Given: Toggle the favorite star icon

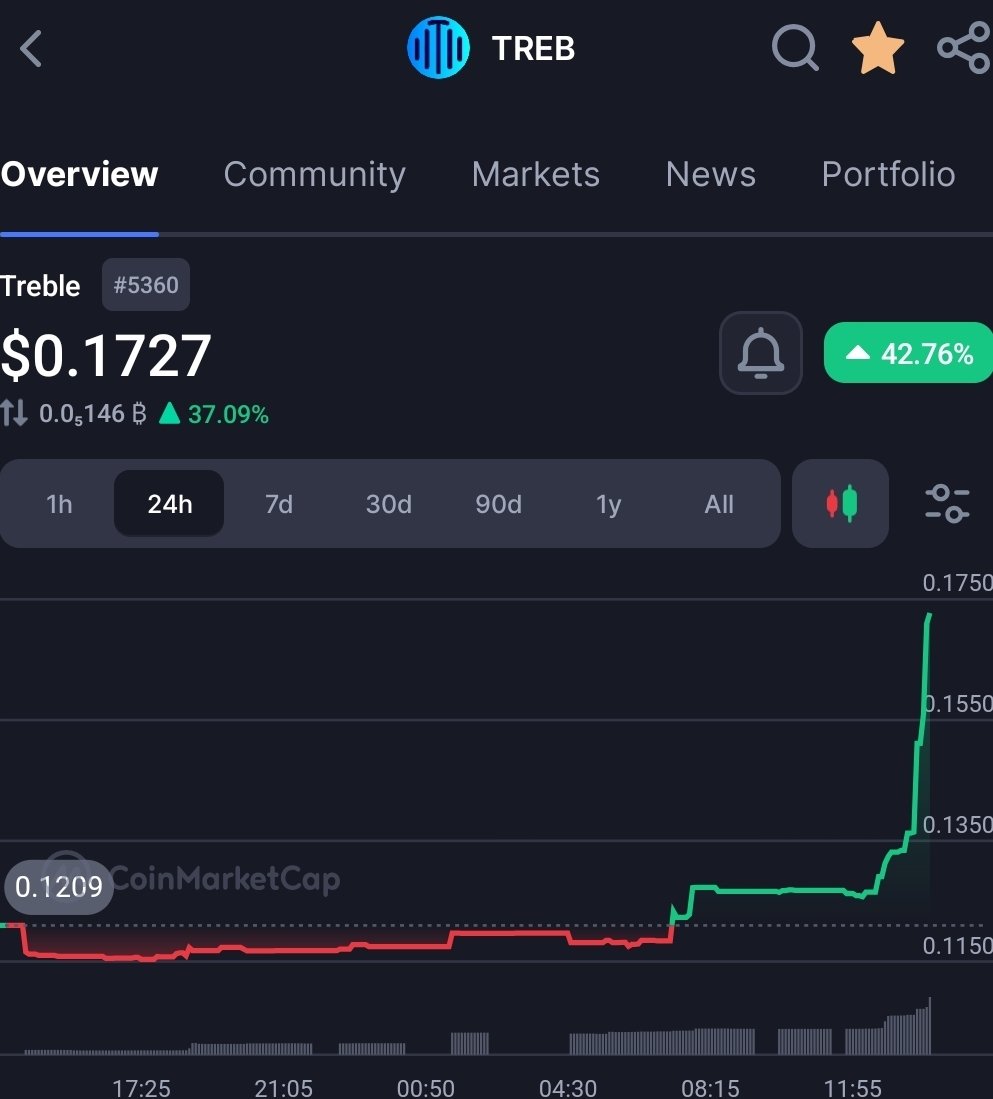Looking at the screenshot, I should (877, 48).
